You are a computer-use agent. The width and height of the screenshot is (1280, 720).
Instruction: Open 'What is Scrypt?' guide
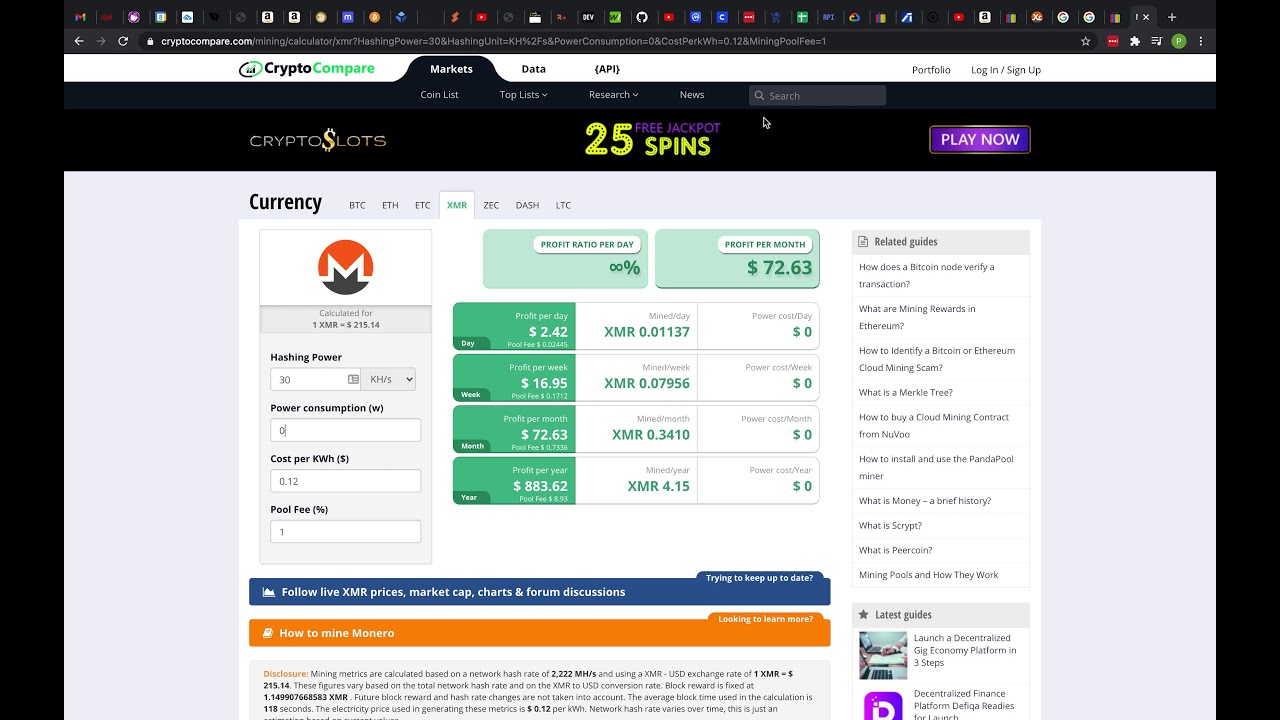[890, 526]
